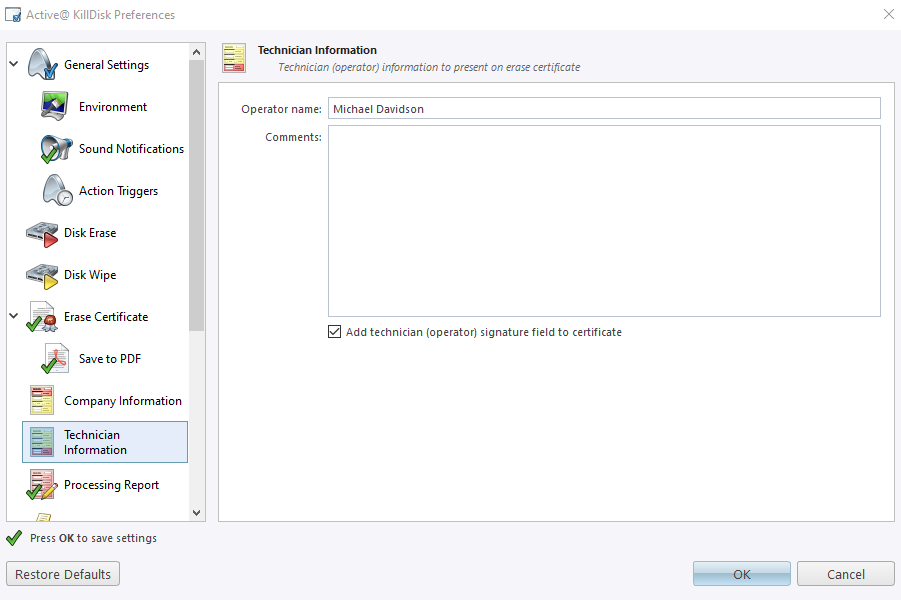Click the Save to PDF icon

click(55, 359)
